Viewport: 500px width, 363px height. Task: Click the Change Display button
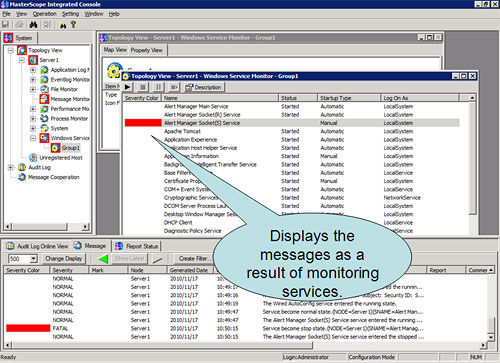(63, 259)
